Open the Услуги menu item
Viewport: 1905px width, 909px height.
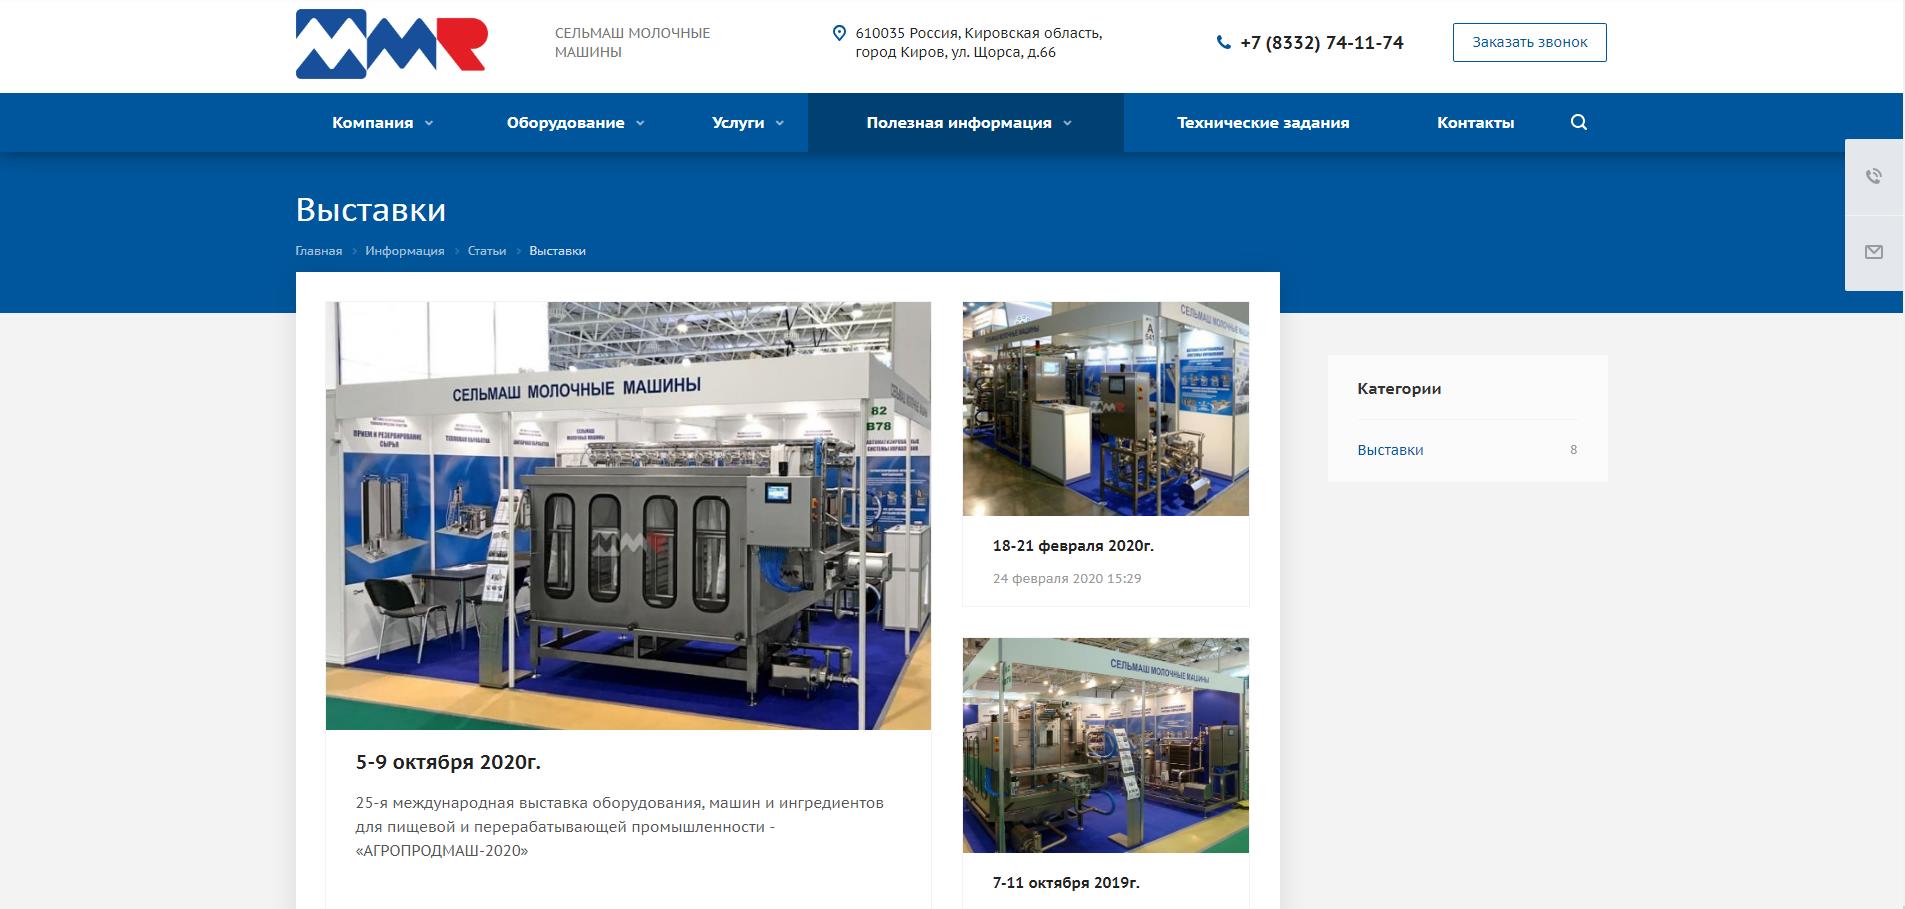[x=738, y=122]
